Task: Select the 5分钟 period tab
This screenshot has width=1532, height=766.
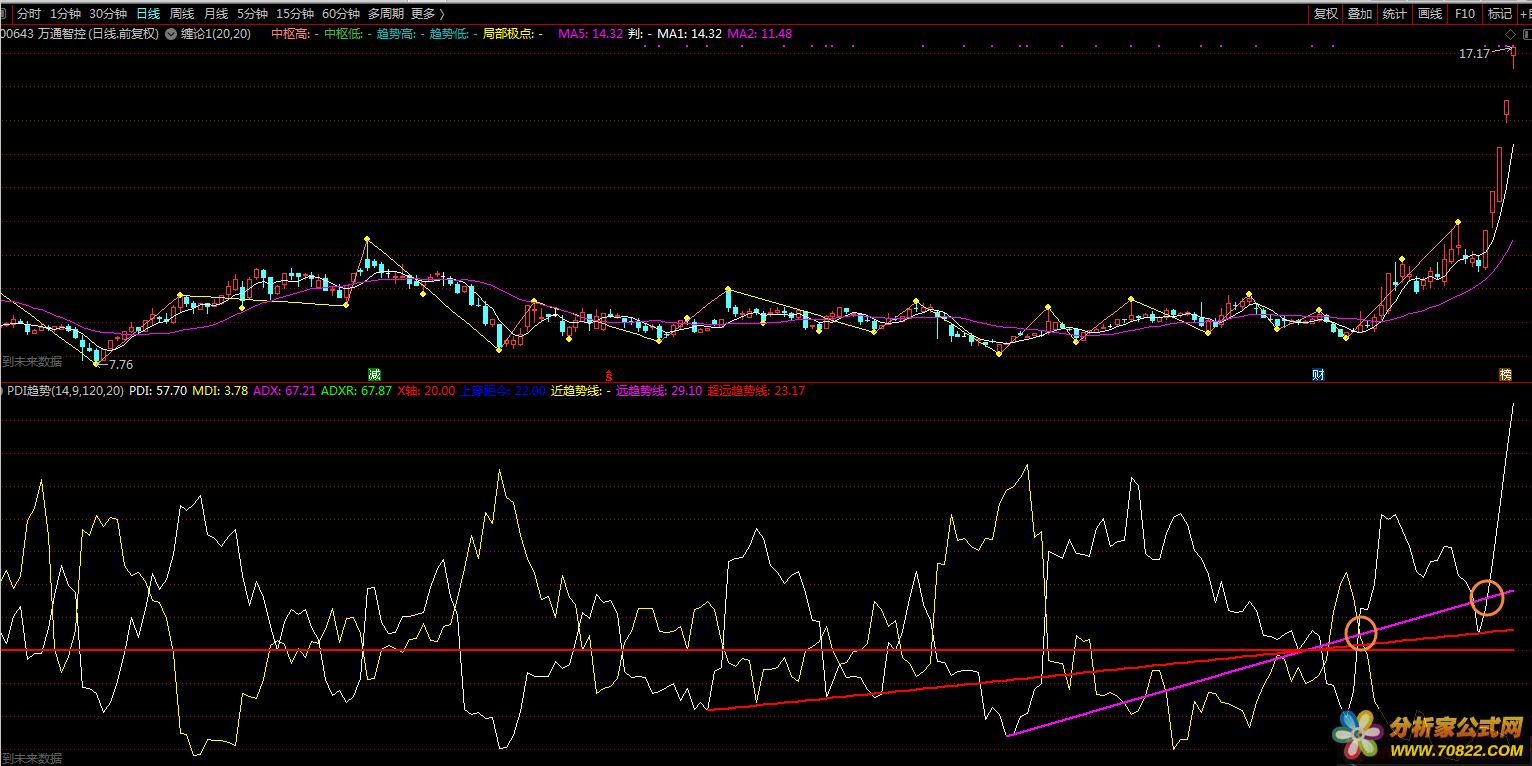Action: tap(252, 14)
